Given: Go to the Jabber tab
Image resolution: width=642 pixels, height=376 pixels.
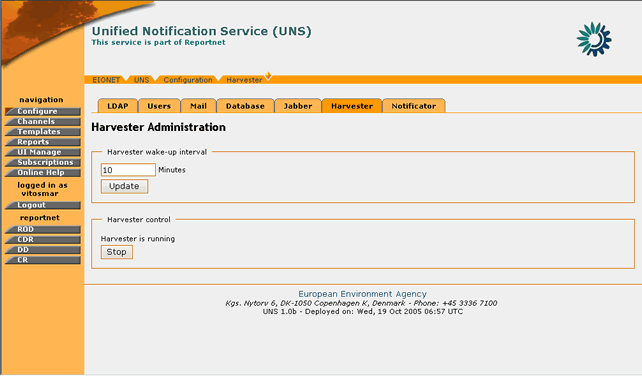Looking at the screenshot, I should pyautogui.click(x=298, y=106).
